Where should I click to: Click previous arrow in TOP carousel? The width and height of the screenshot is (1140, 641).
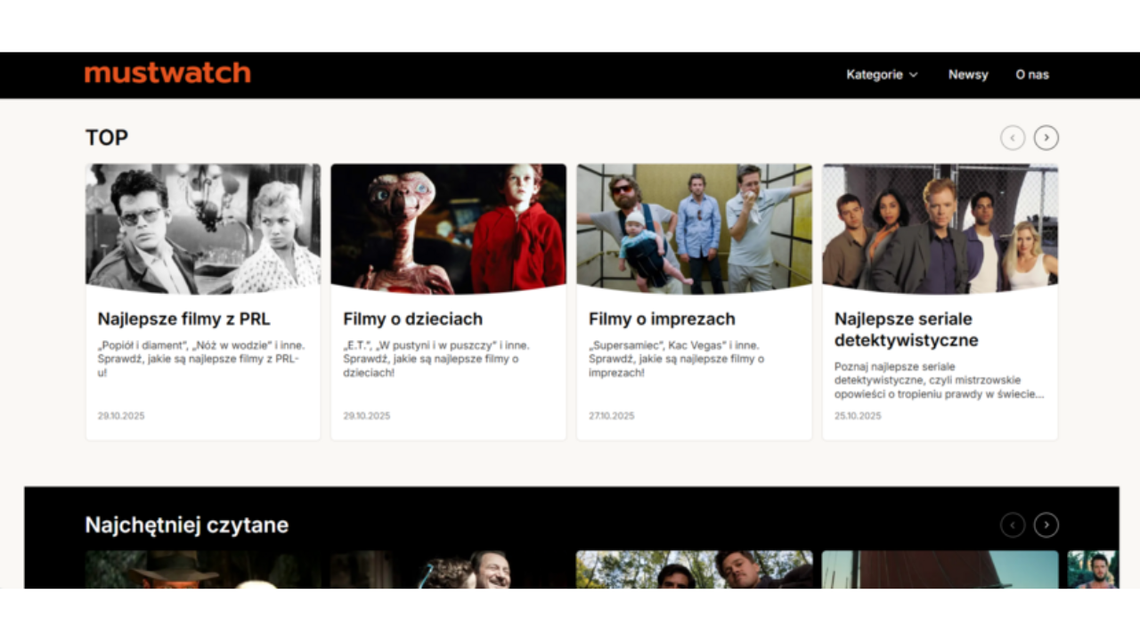click(x=1012, y=138)
